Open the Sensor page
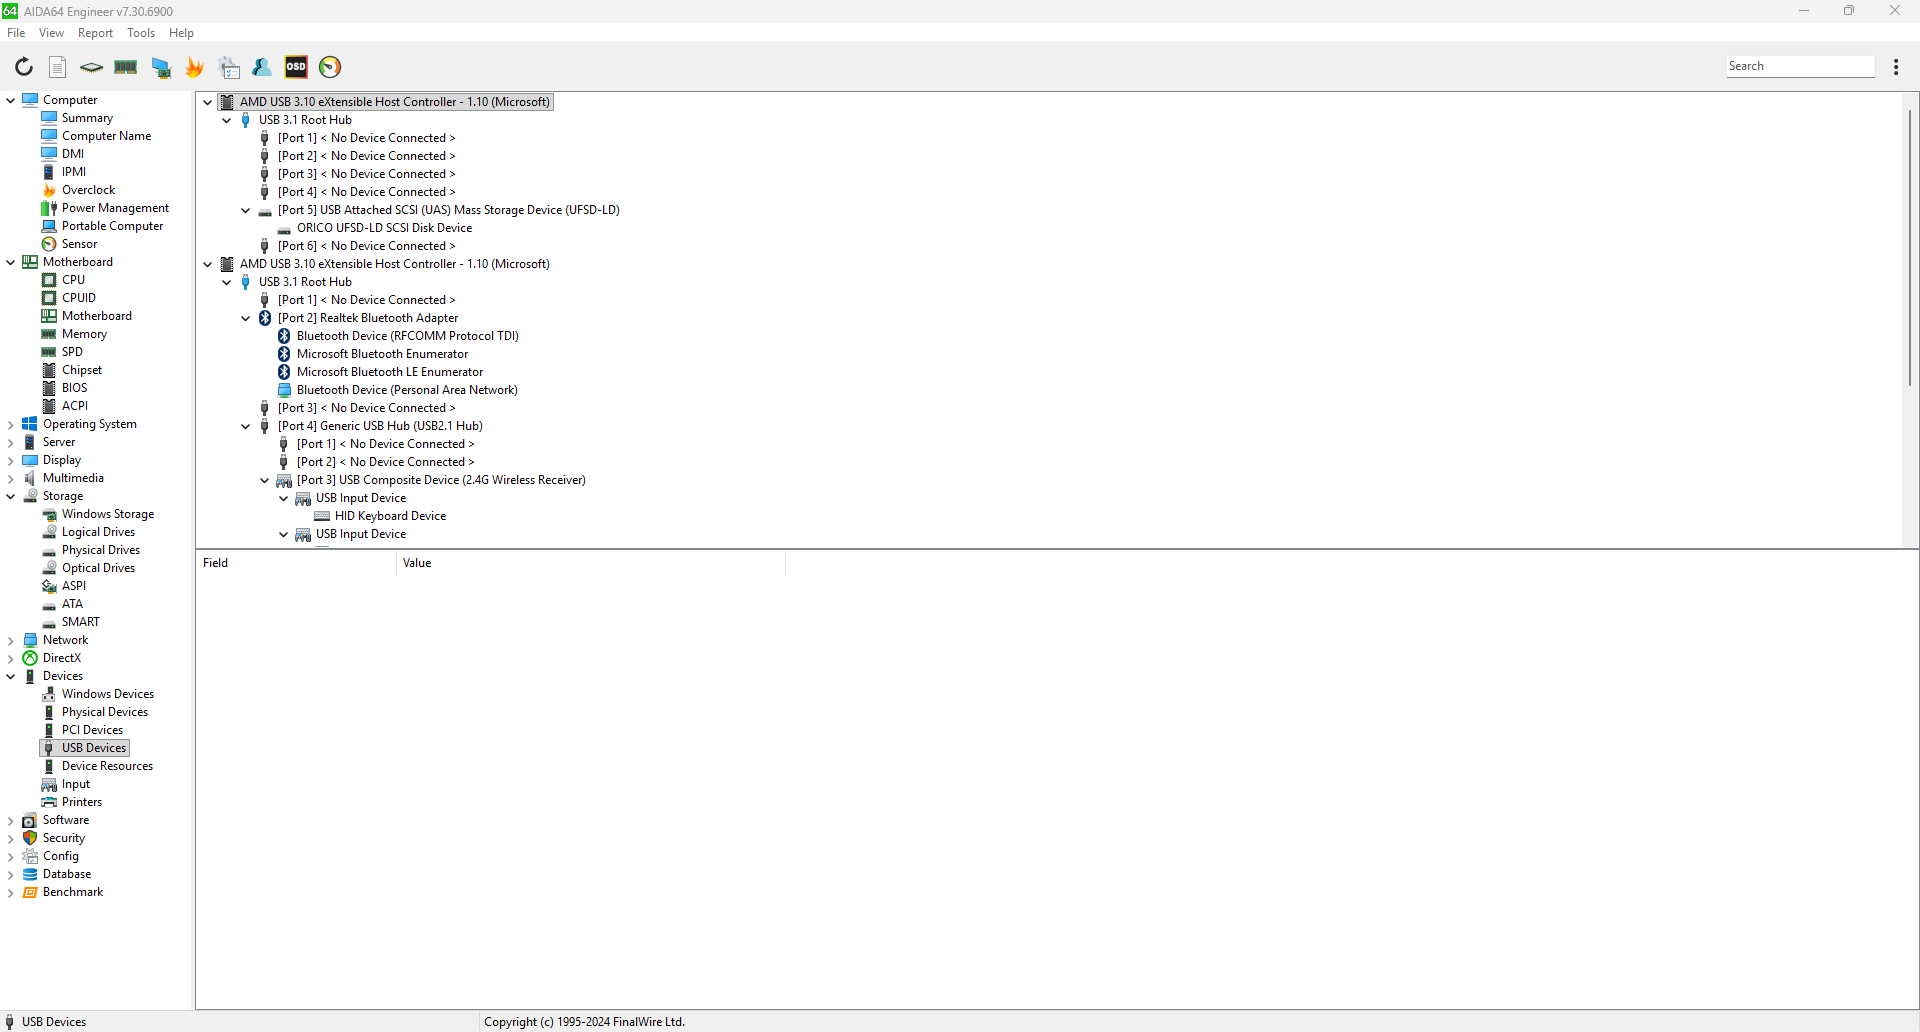1920x1032 pixels. pos(79,244)
